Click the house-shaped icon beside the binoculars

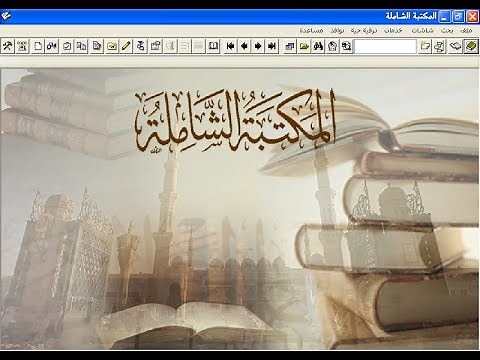332,46
